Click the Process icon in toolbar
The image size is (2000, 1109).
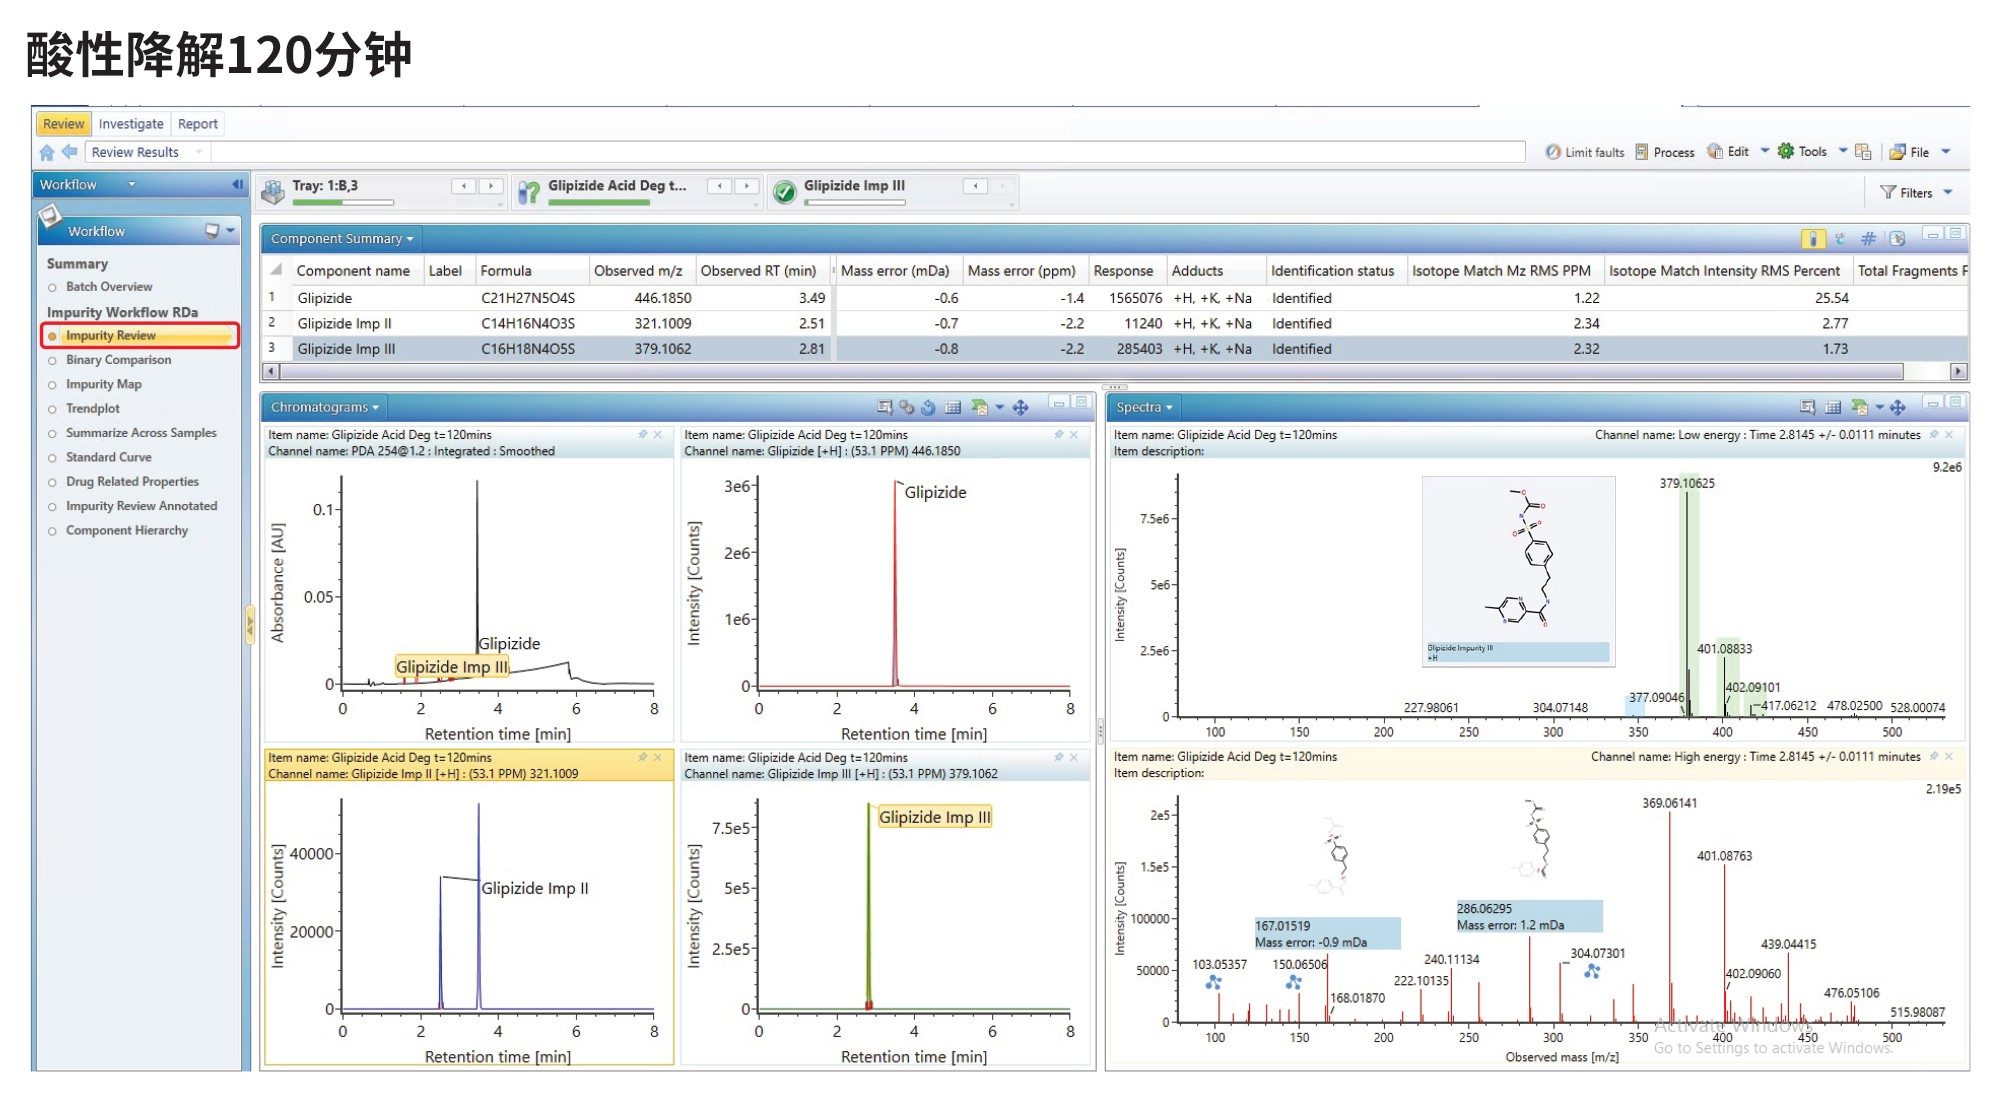(1642, 152)
